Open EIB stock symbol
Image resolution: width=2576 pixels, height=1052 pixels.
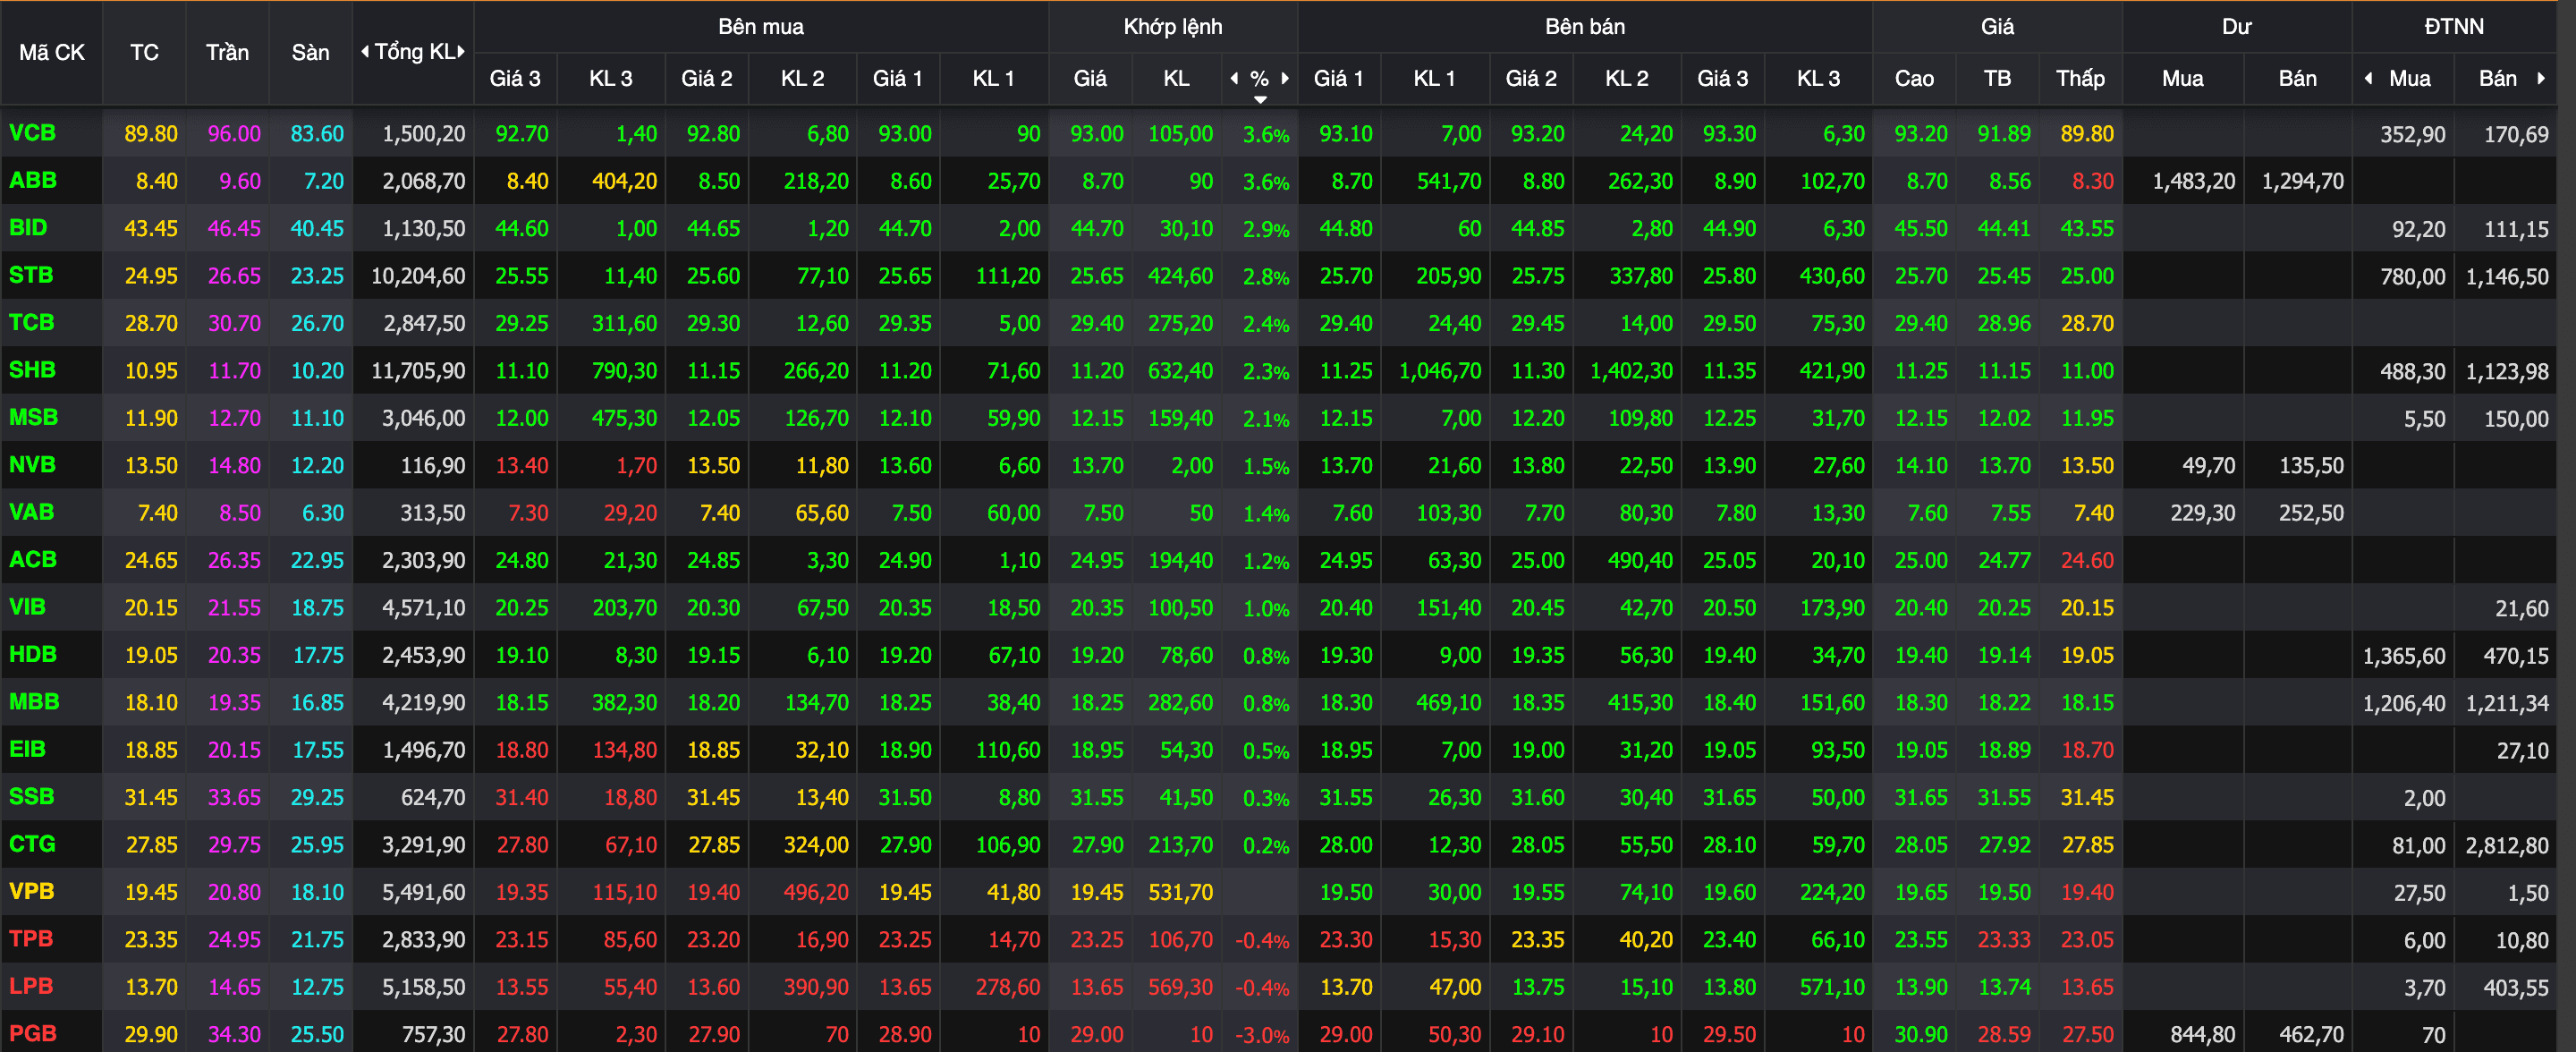[x=27, y=749]
